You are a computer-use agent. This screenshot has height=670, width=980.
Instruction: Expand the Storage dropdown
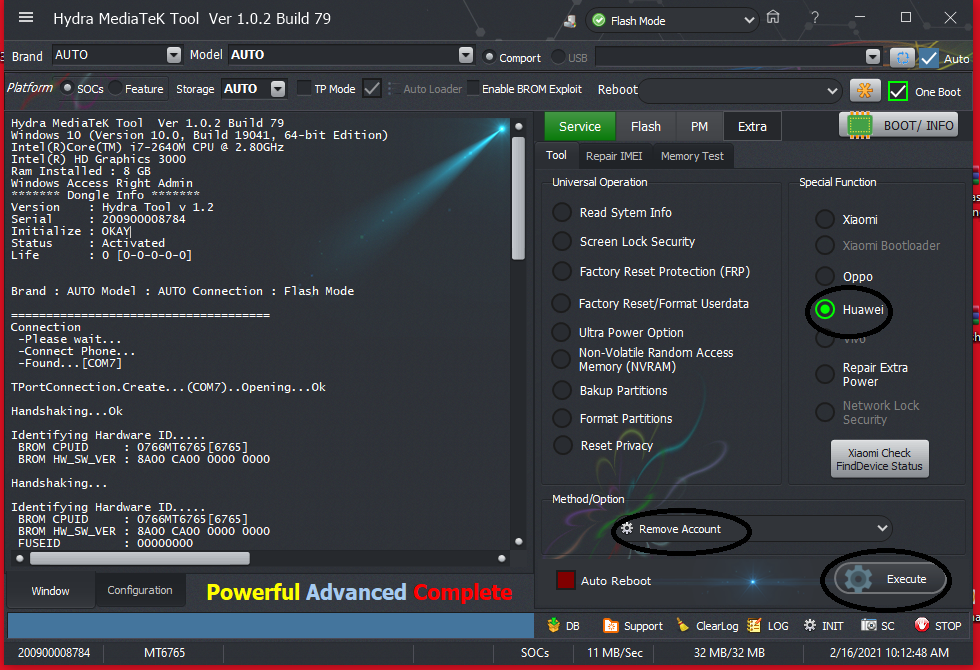[278, 89]
